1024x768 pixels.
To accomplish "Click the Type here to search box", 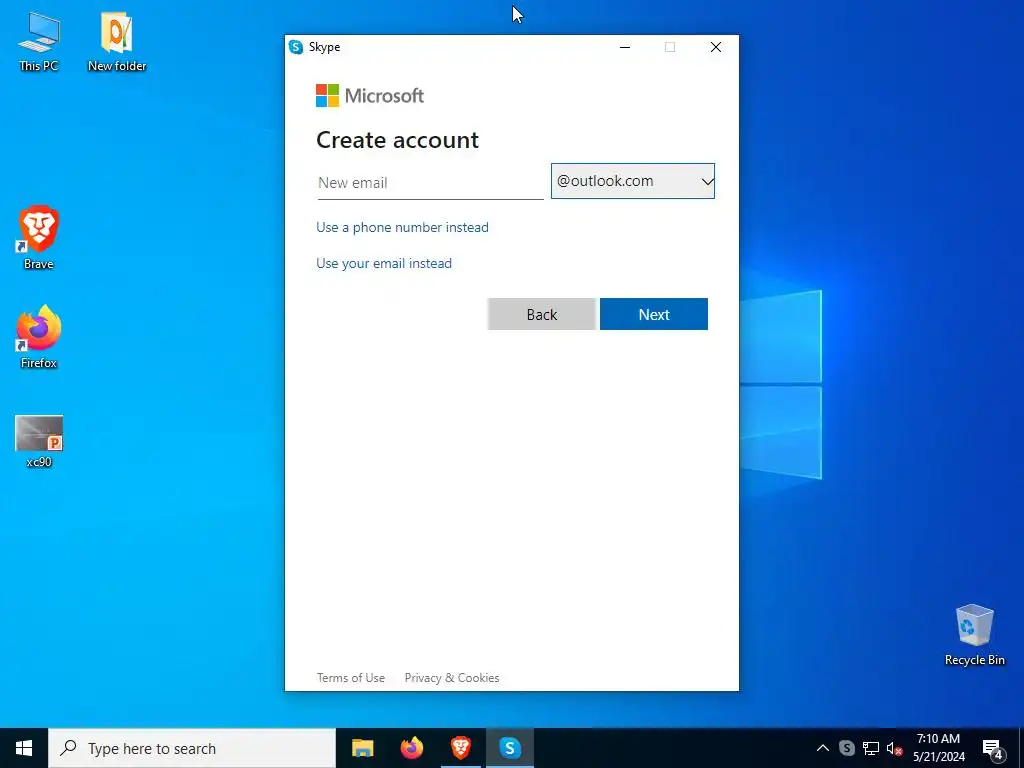I will 192,748.
